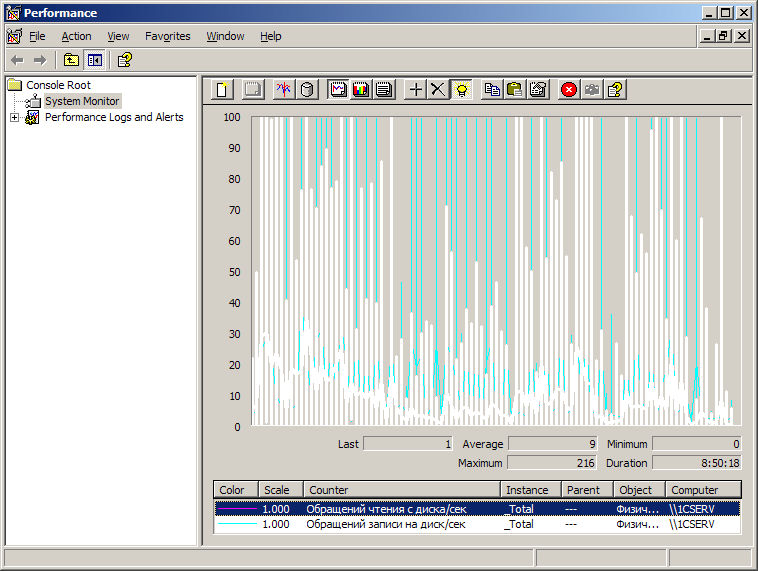
Task: Select the Console Root tree node
Action: coord(58,85)
